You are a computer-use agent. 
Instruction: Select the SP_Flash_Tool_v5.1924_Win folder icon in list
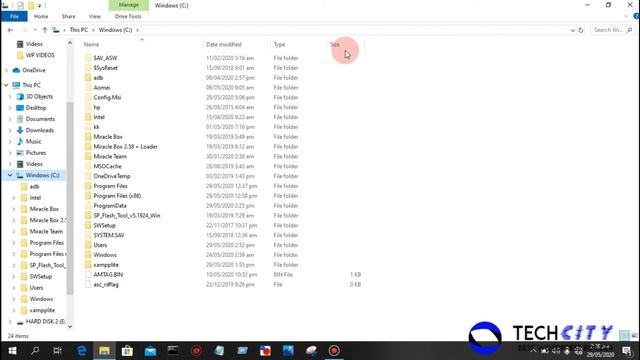88,215
